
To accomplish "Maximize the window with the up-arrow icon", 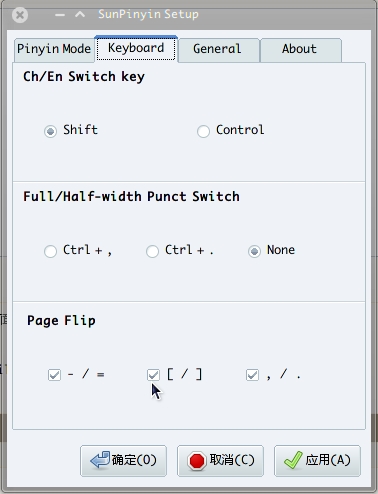I will [x=80, y=14].
